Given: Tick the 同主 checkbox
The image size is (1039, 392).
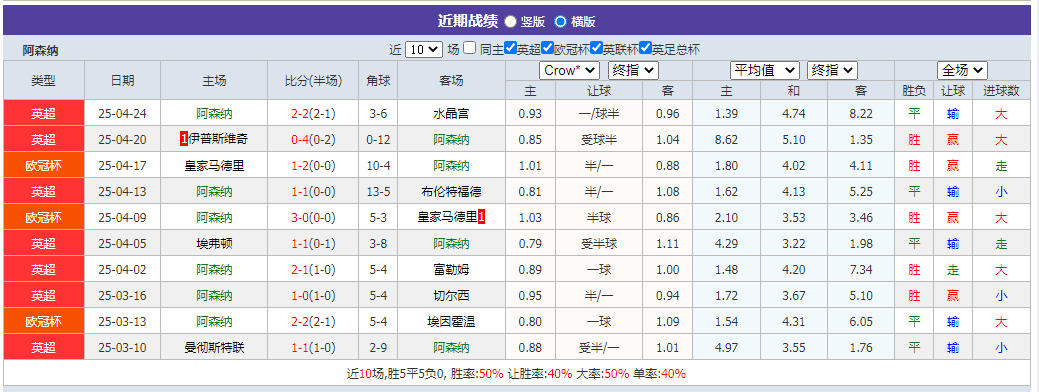Looking at the screenshot, I should tap(469, 48).
